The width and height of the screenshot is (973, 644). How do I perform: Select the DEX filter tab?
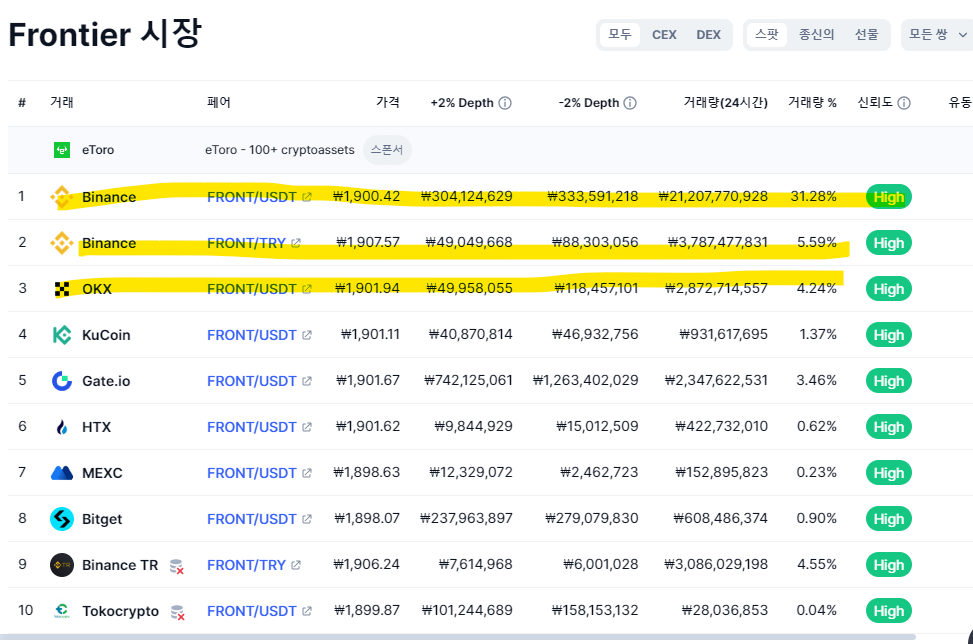pyautogui.click(x=708, y=35)
